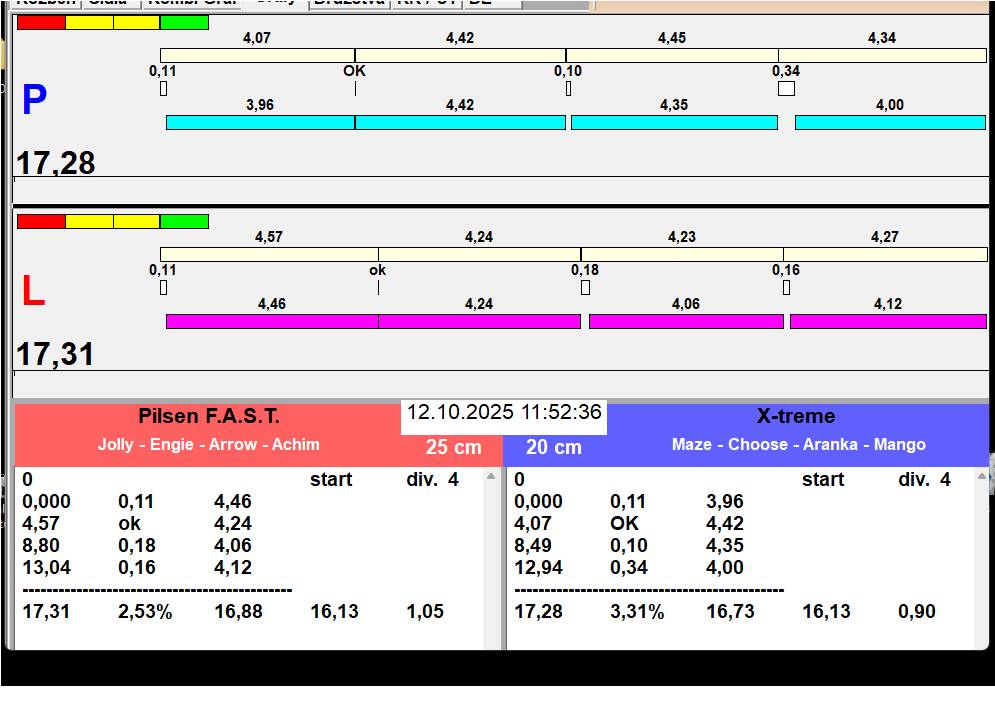Click lane P cream bar segment under 4,07
Image resolution: width=995 pixels, height=716 pixels.
(257, 55)
